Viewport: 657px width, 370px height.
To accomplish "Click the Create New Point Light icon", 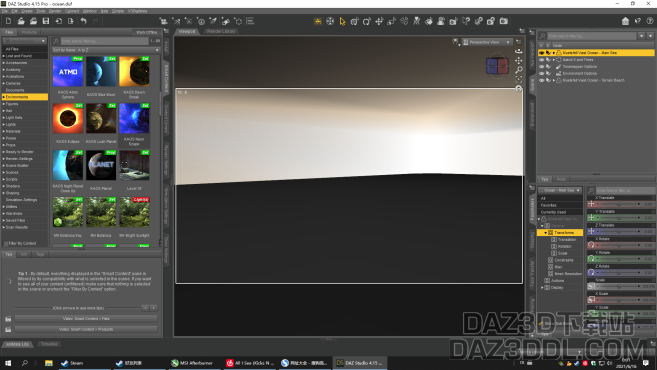I will click(189, 21).
